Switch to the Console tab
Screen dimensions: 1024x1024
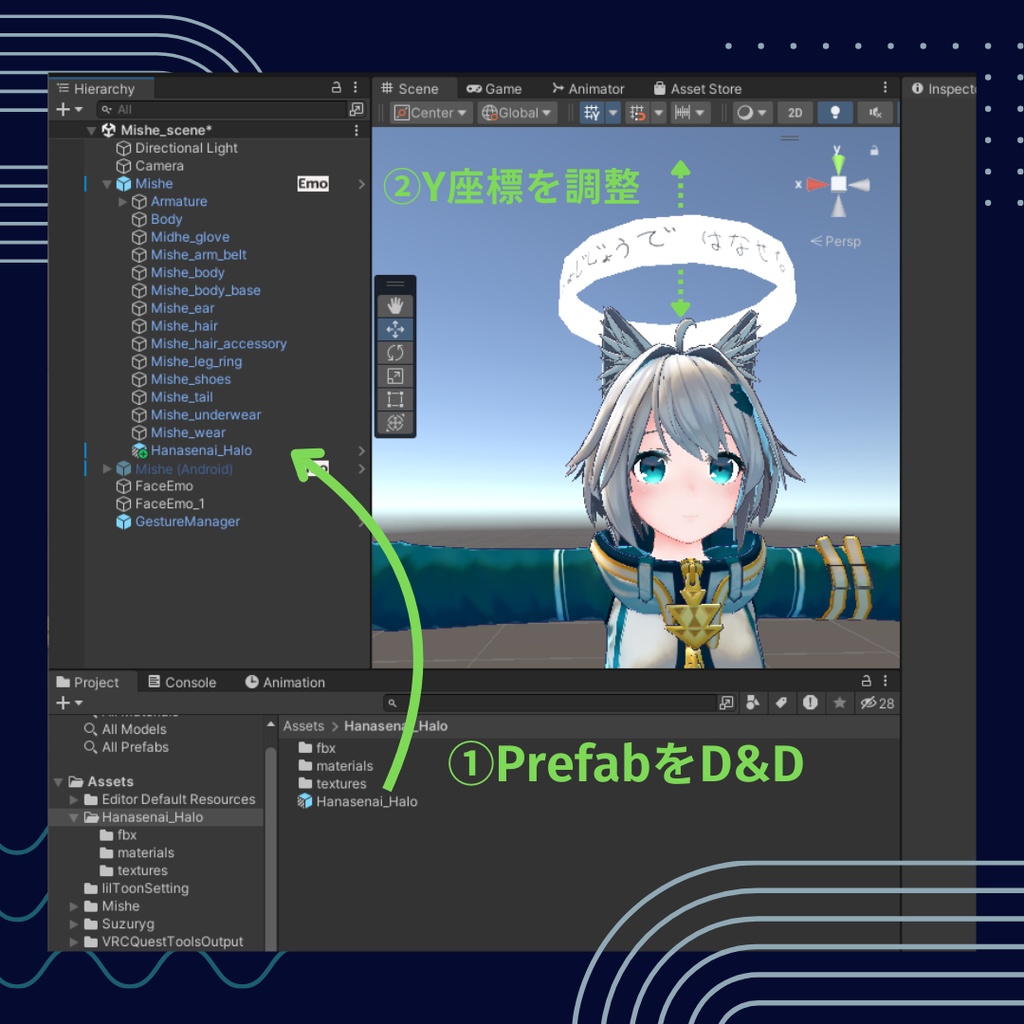[x=182, y=682]
